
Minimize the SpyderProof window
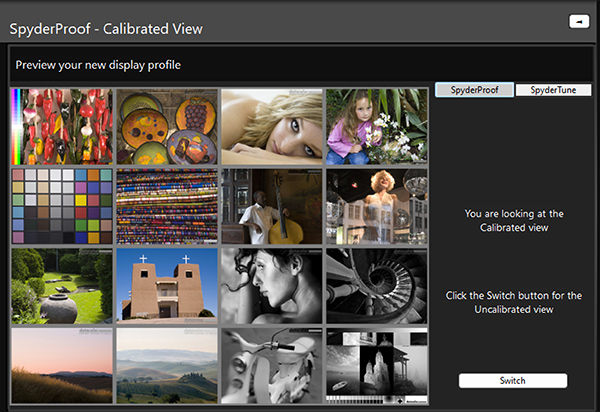coord(578,20)
